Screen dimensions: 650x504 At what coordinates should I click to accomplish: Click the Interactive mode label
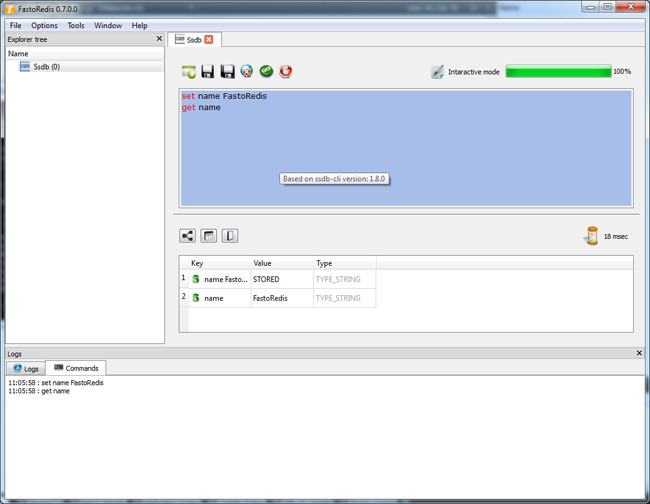click(x=474, y=72)
